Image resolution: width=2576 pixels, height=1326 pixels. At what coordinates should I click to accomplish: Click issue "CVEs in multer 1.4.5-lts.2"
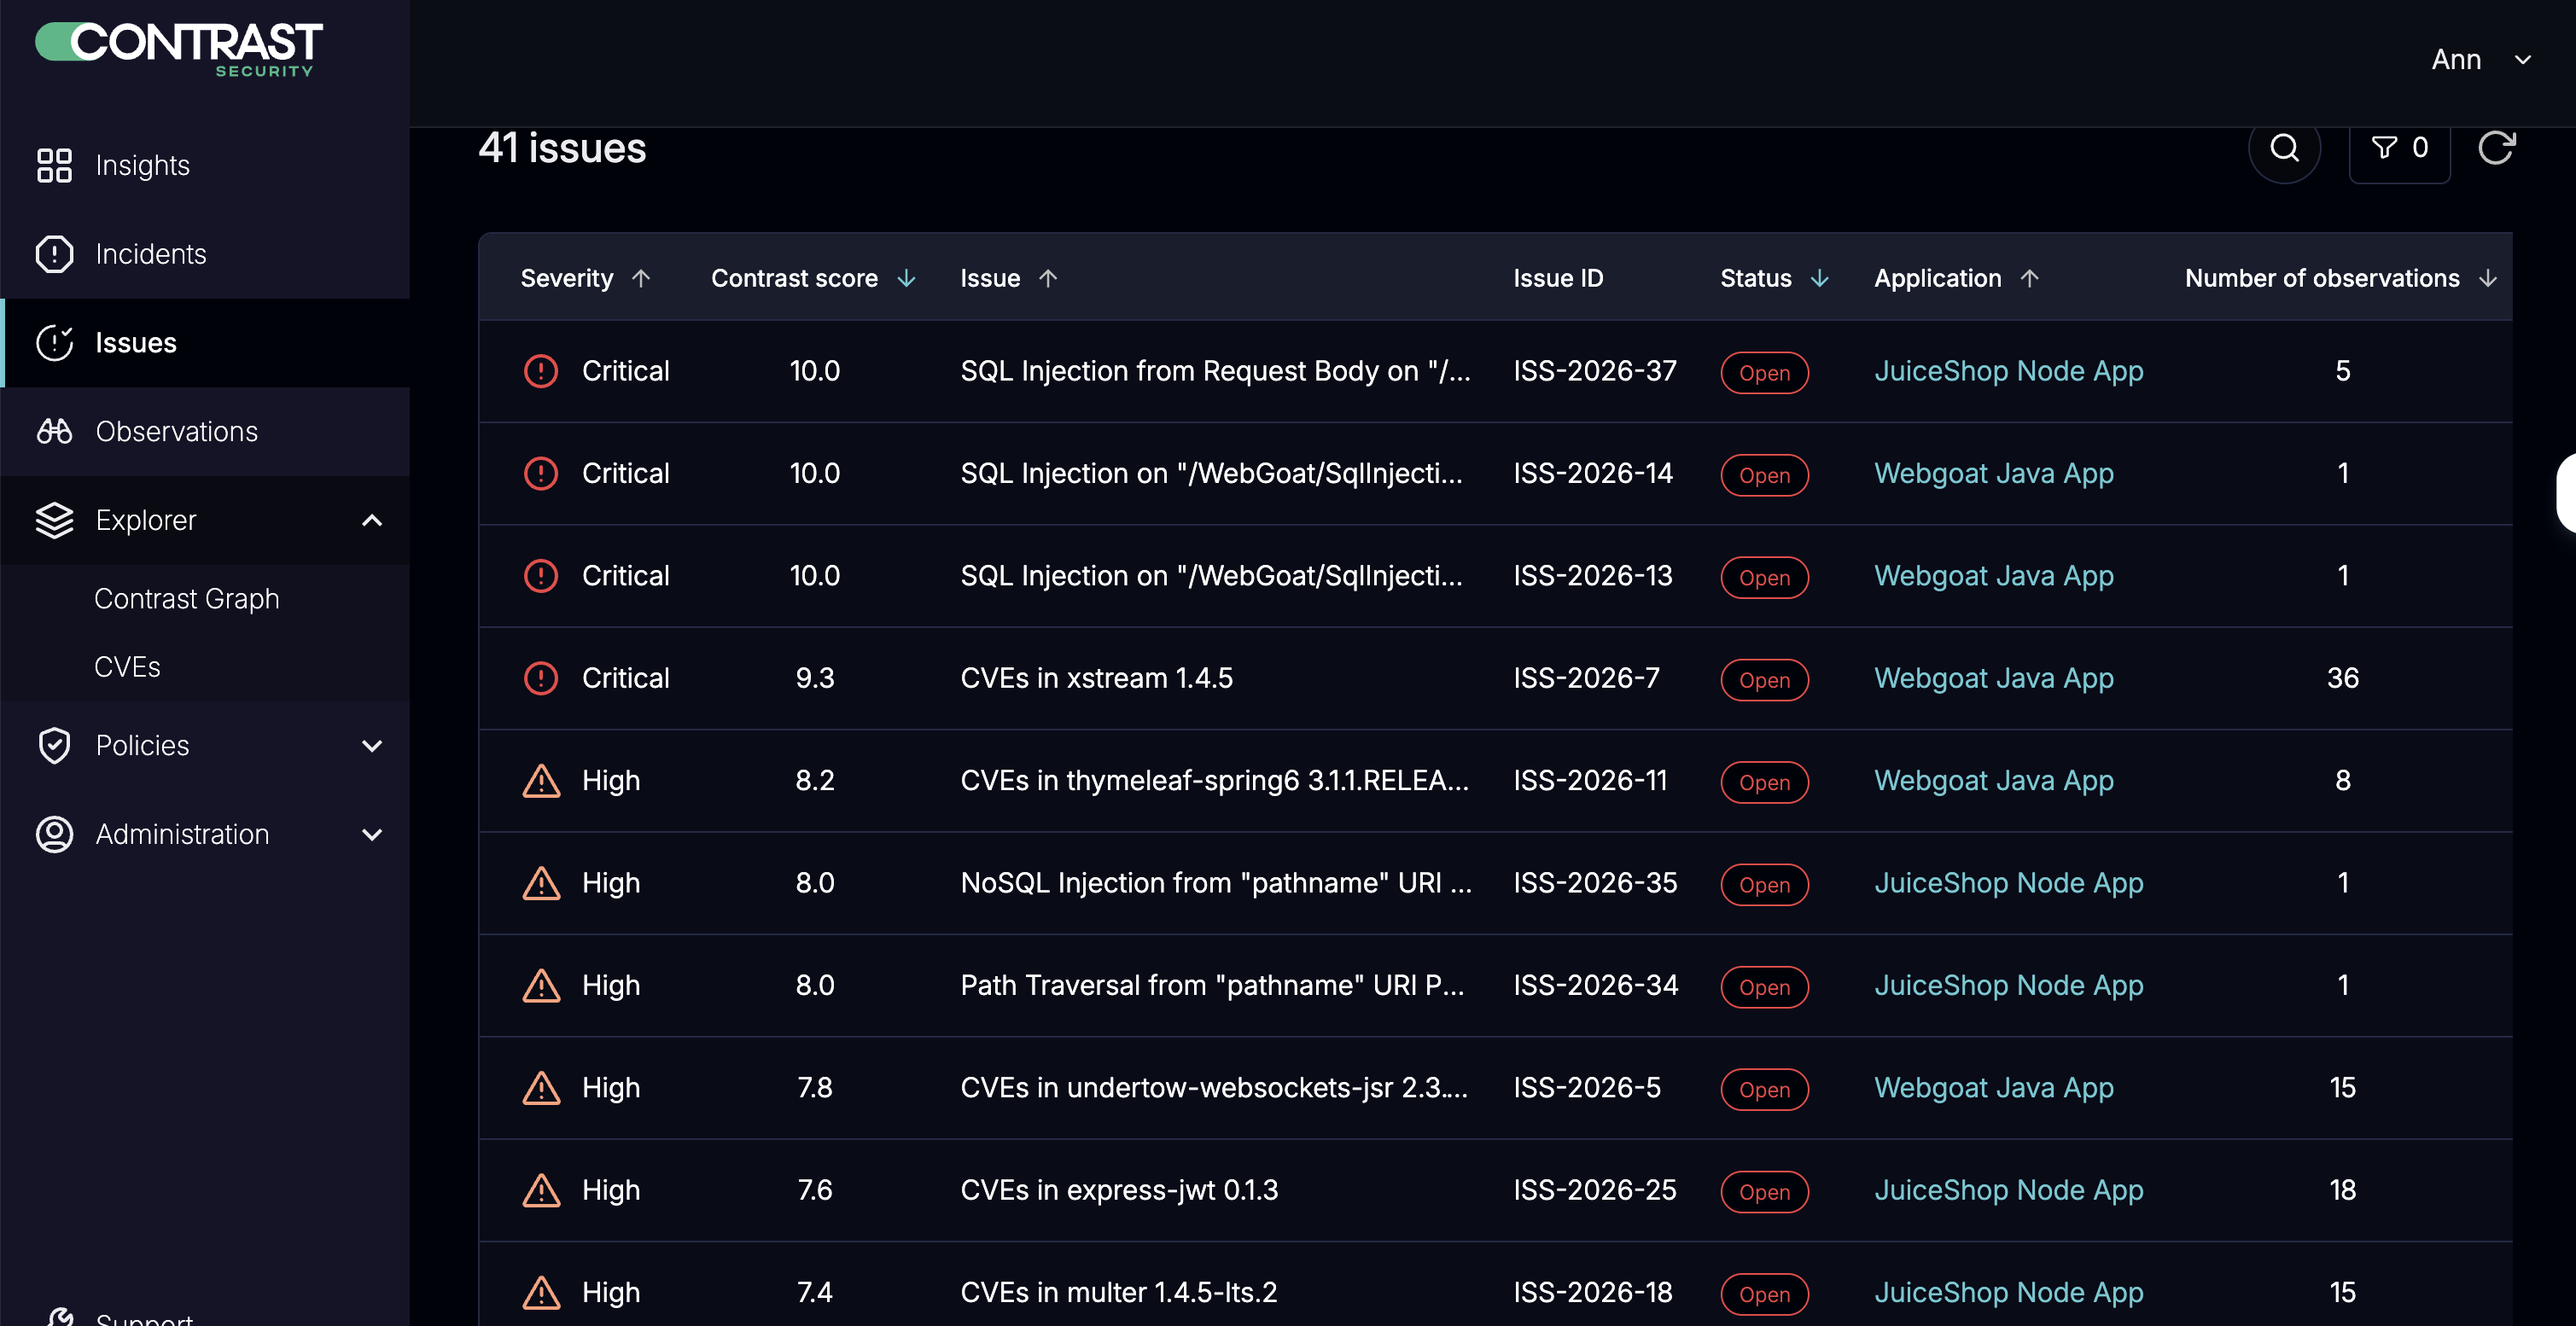click(x=1119, y=1293)
